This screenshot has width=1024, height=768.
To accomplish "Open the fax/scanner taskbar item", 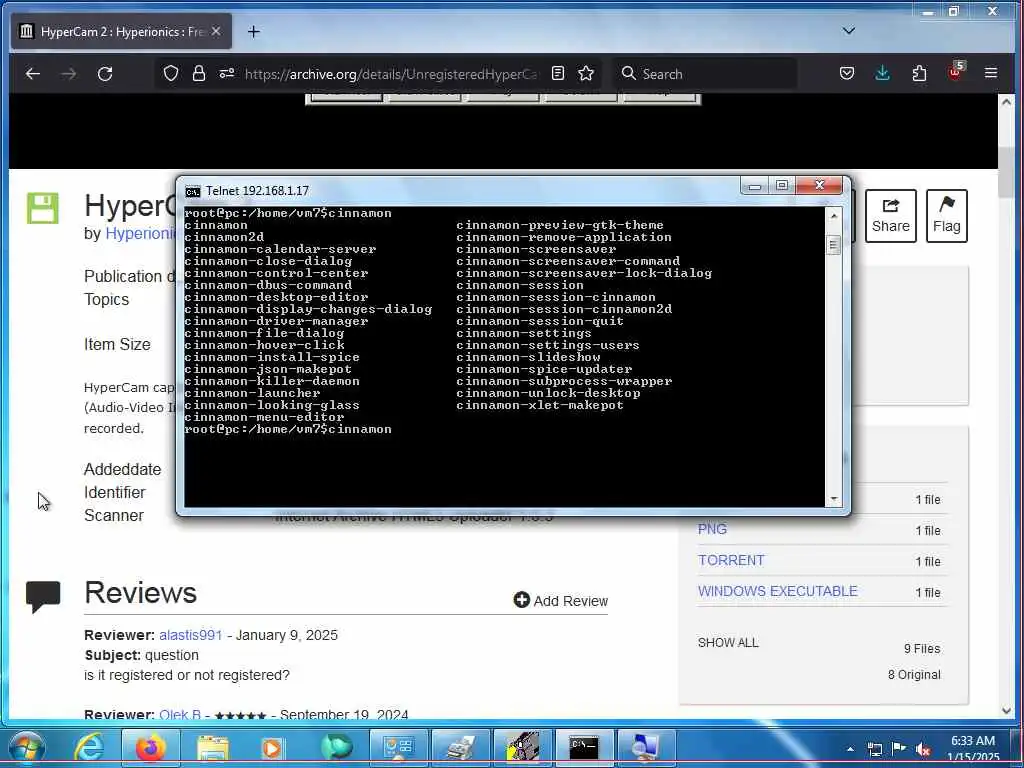I will [x=460, y=748].
